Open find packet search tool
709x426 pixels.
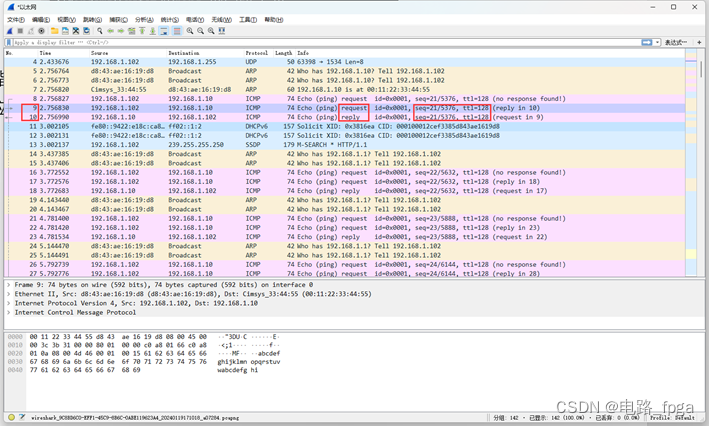(99, 31)
